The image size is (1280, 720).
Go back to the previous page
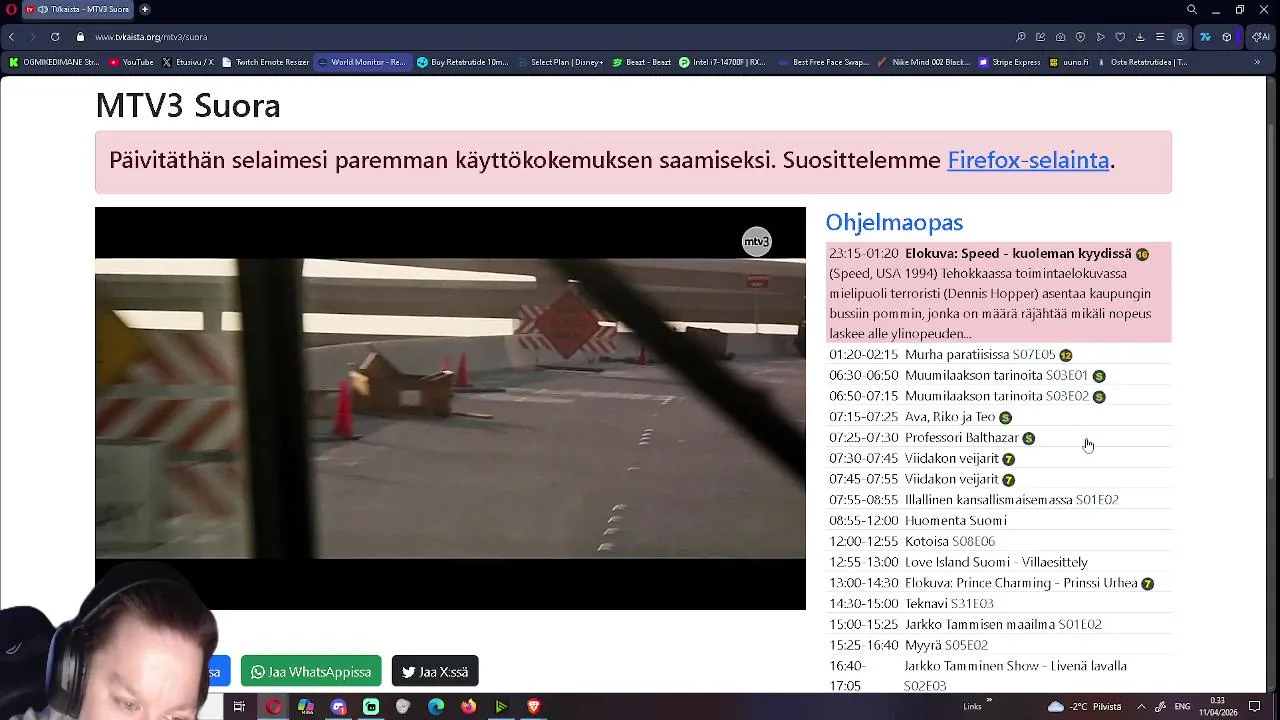pyautogui.click(x=11, y=37)
